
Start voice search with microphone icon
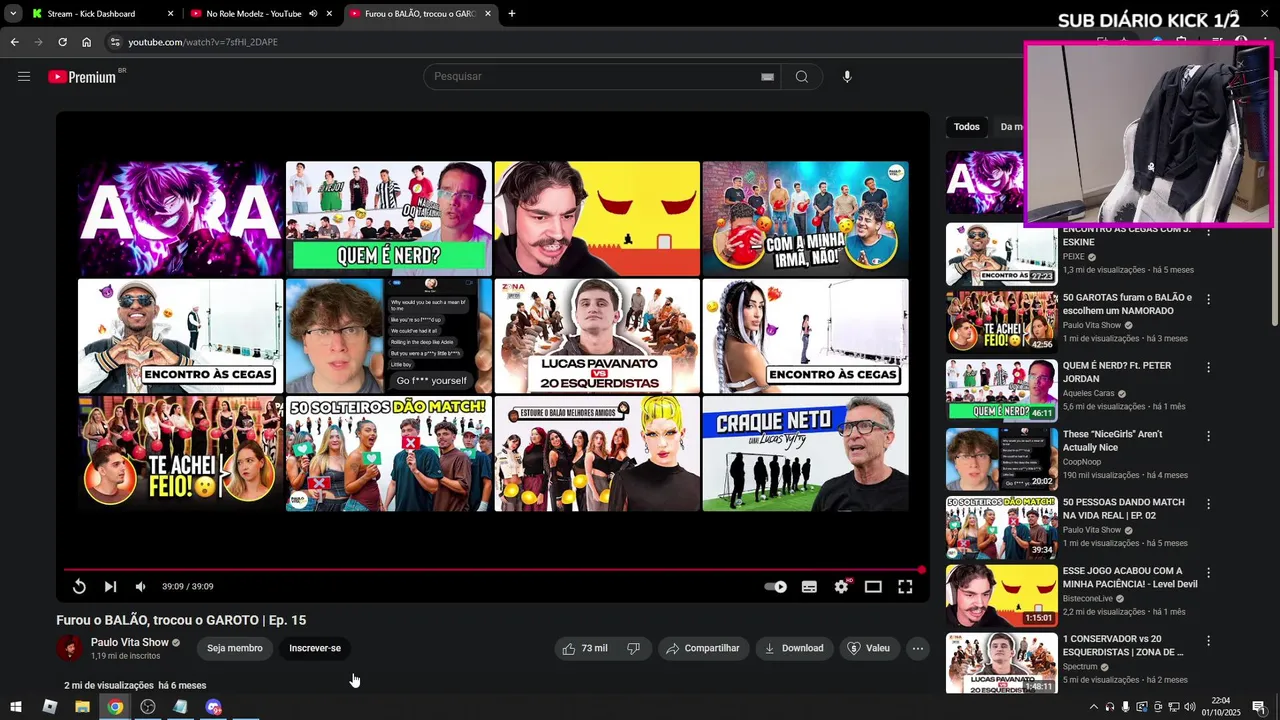847,77
